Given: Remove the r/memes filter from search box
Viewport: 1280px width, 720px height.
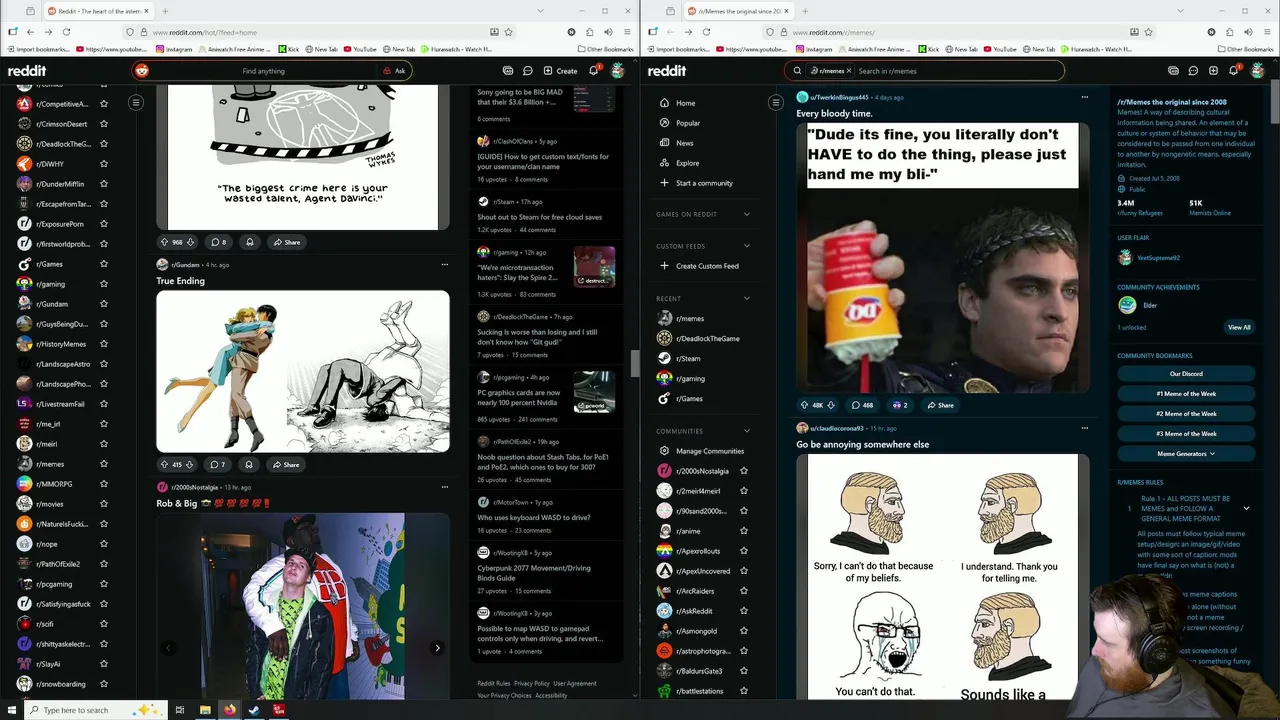Looking at the screenshot, I should (x=851, y=71).
